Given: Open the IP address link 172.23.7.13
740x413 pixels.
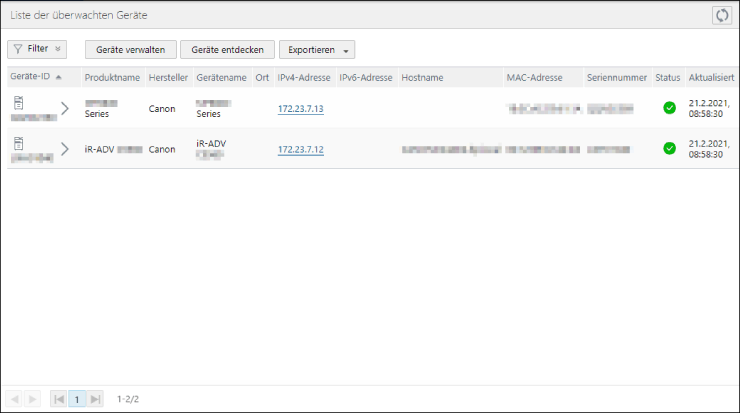Looking at the screenshot, I should 300,108.
